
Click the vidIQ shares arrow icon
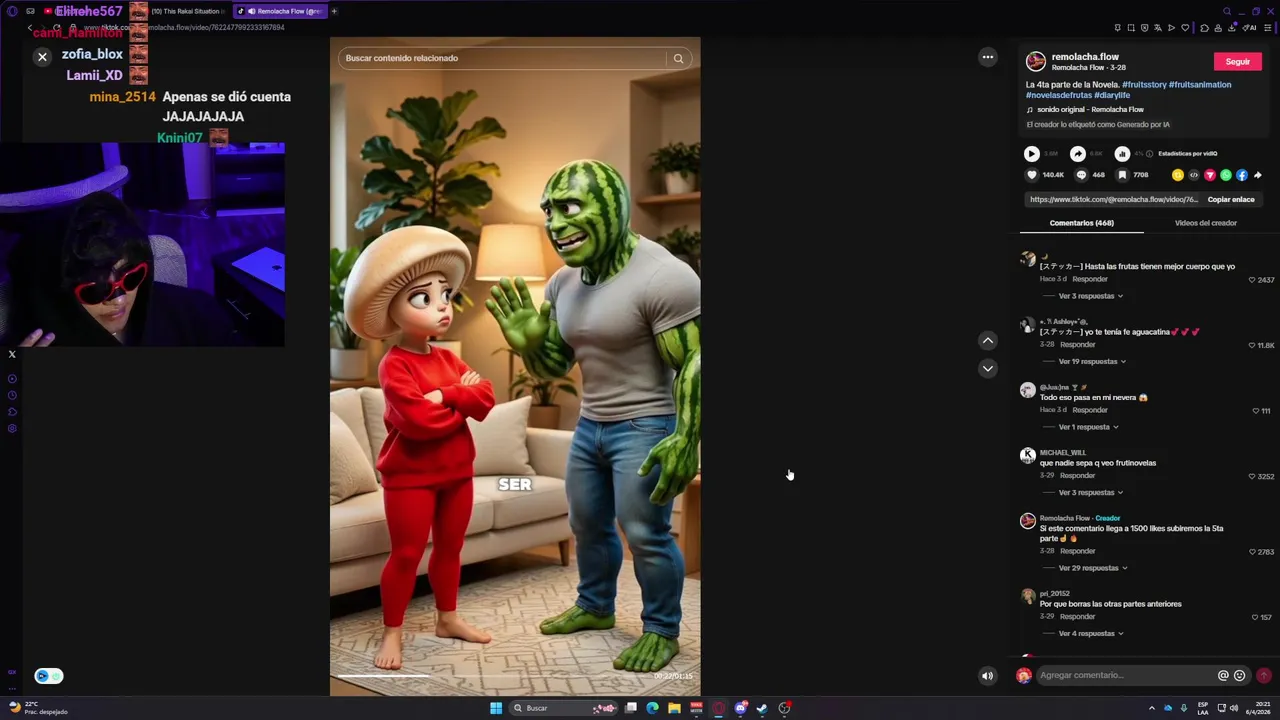coord(1078,154)
